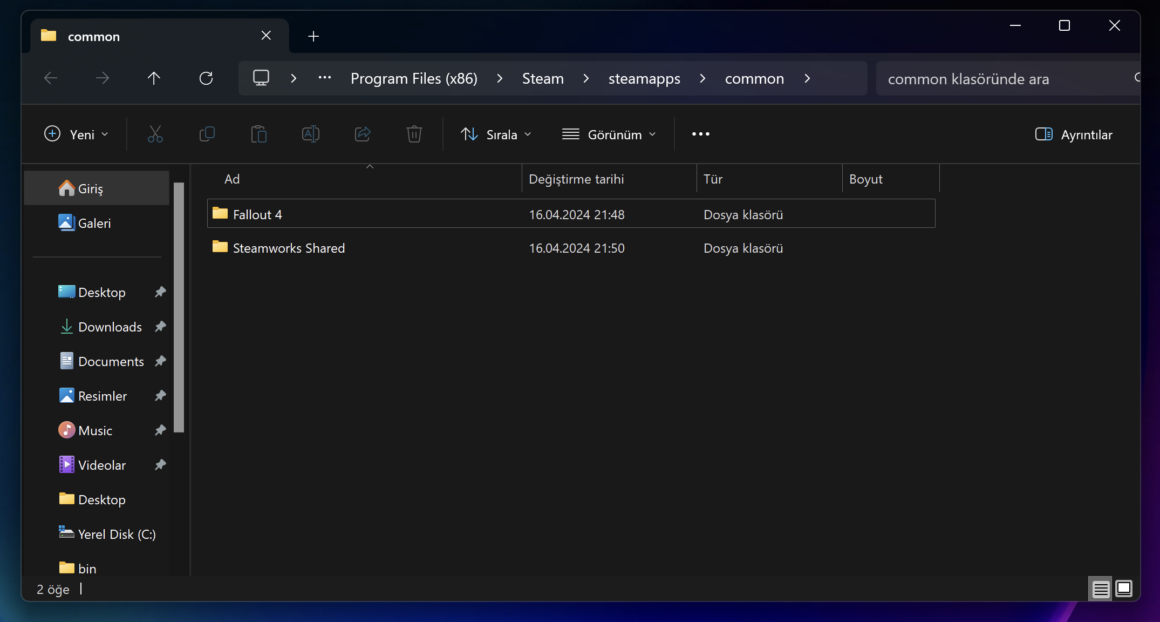
Task: Navigate up one folder level
Action: click(154, 78)
